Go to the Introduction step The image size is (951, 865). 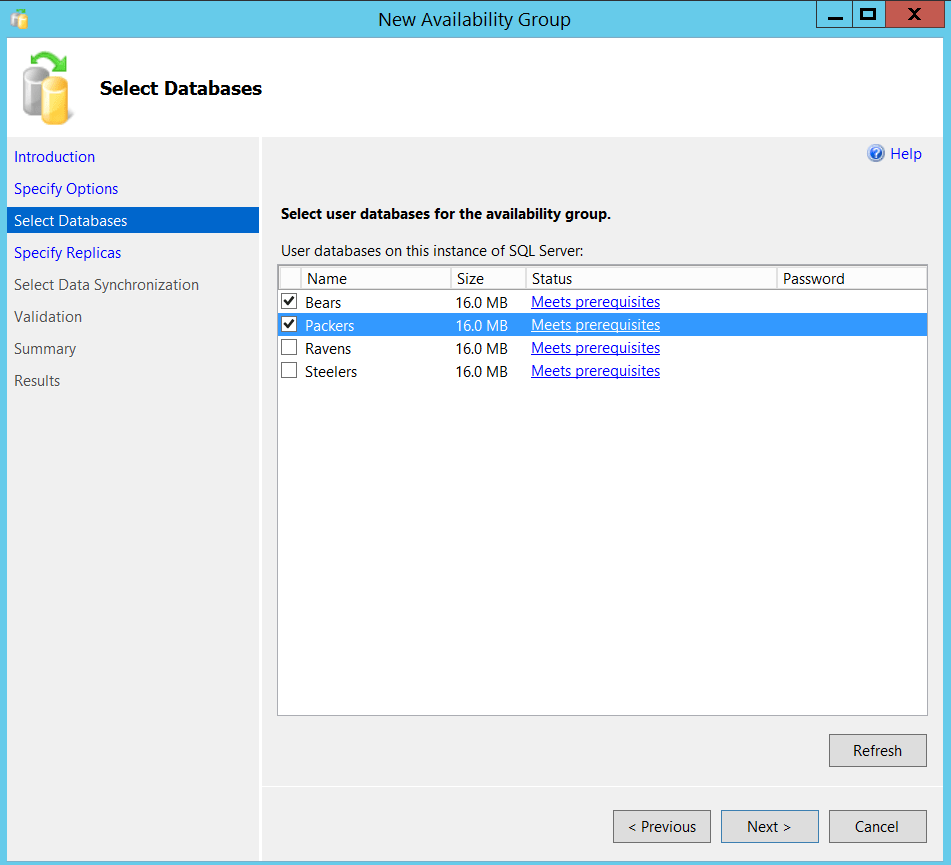coord(54,156)
